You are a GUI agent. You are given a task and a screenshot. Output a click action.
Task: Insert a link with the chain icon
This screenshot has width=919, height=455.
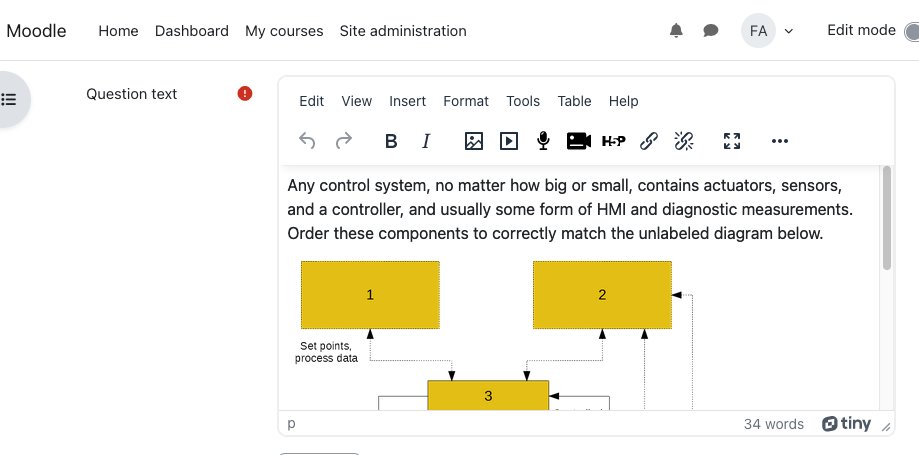[648, 141]
